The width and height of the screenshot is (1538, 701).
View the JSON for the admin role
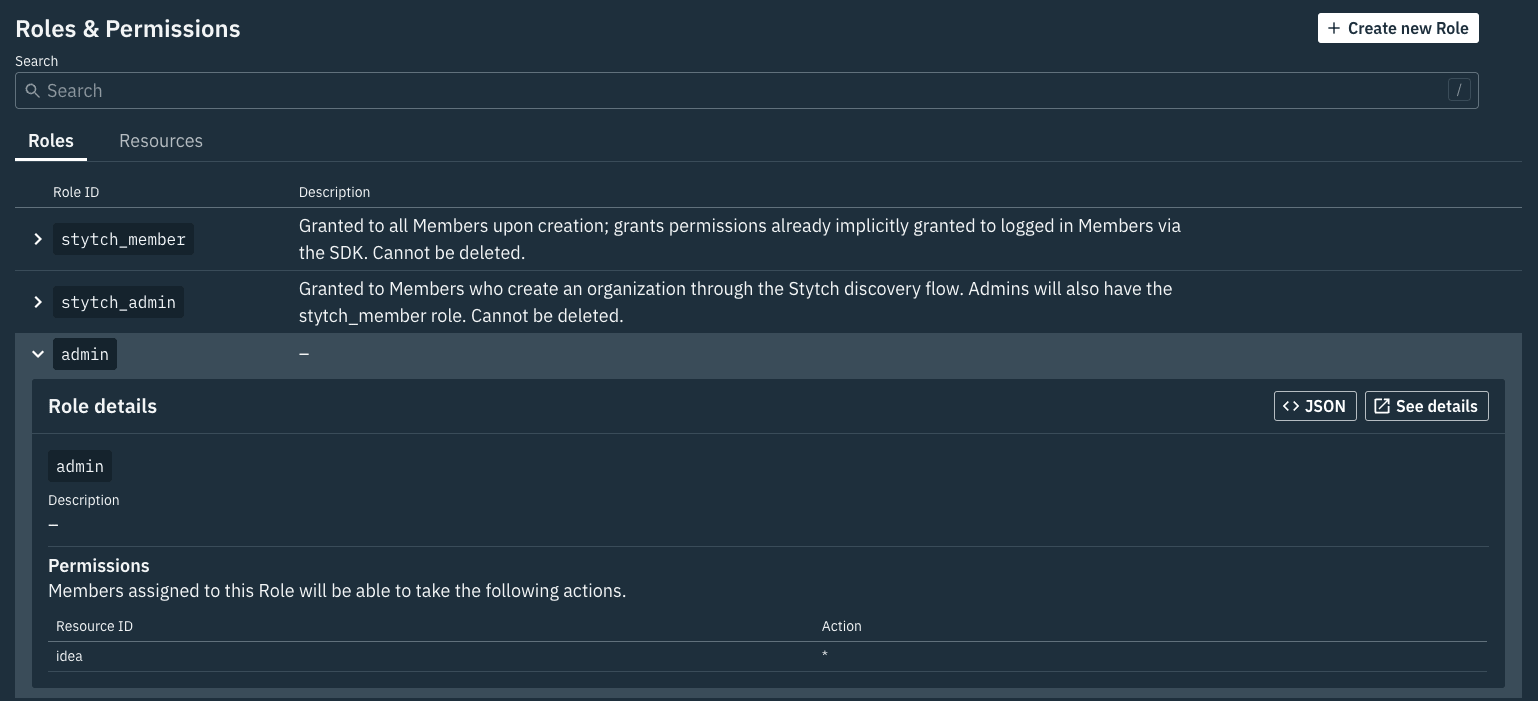coord(1315,406)
